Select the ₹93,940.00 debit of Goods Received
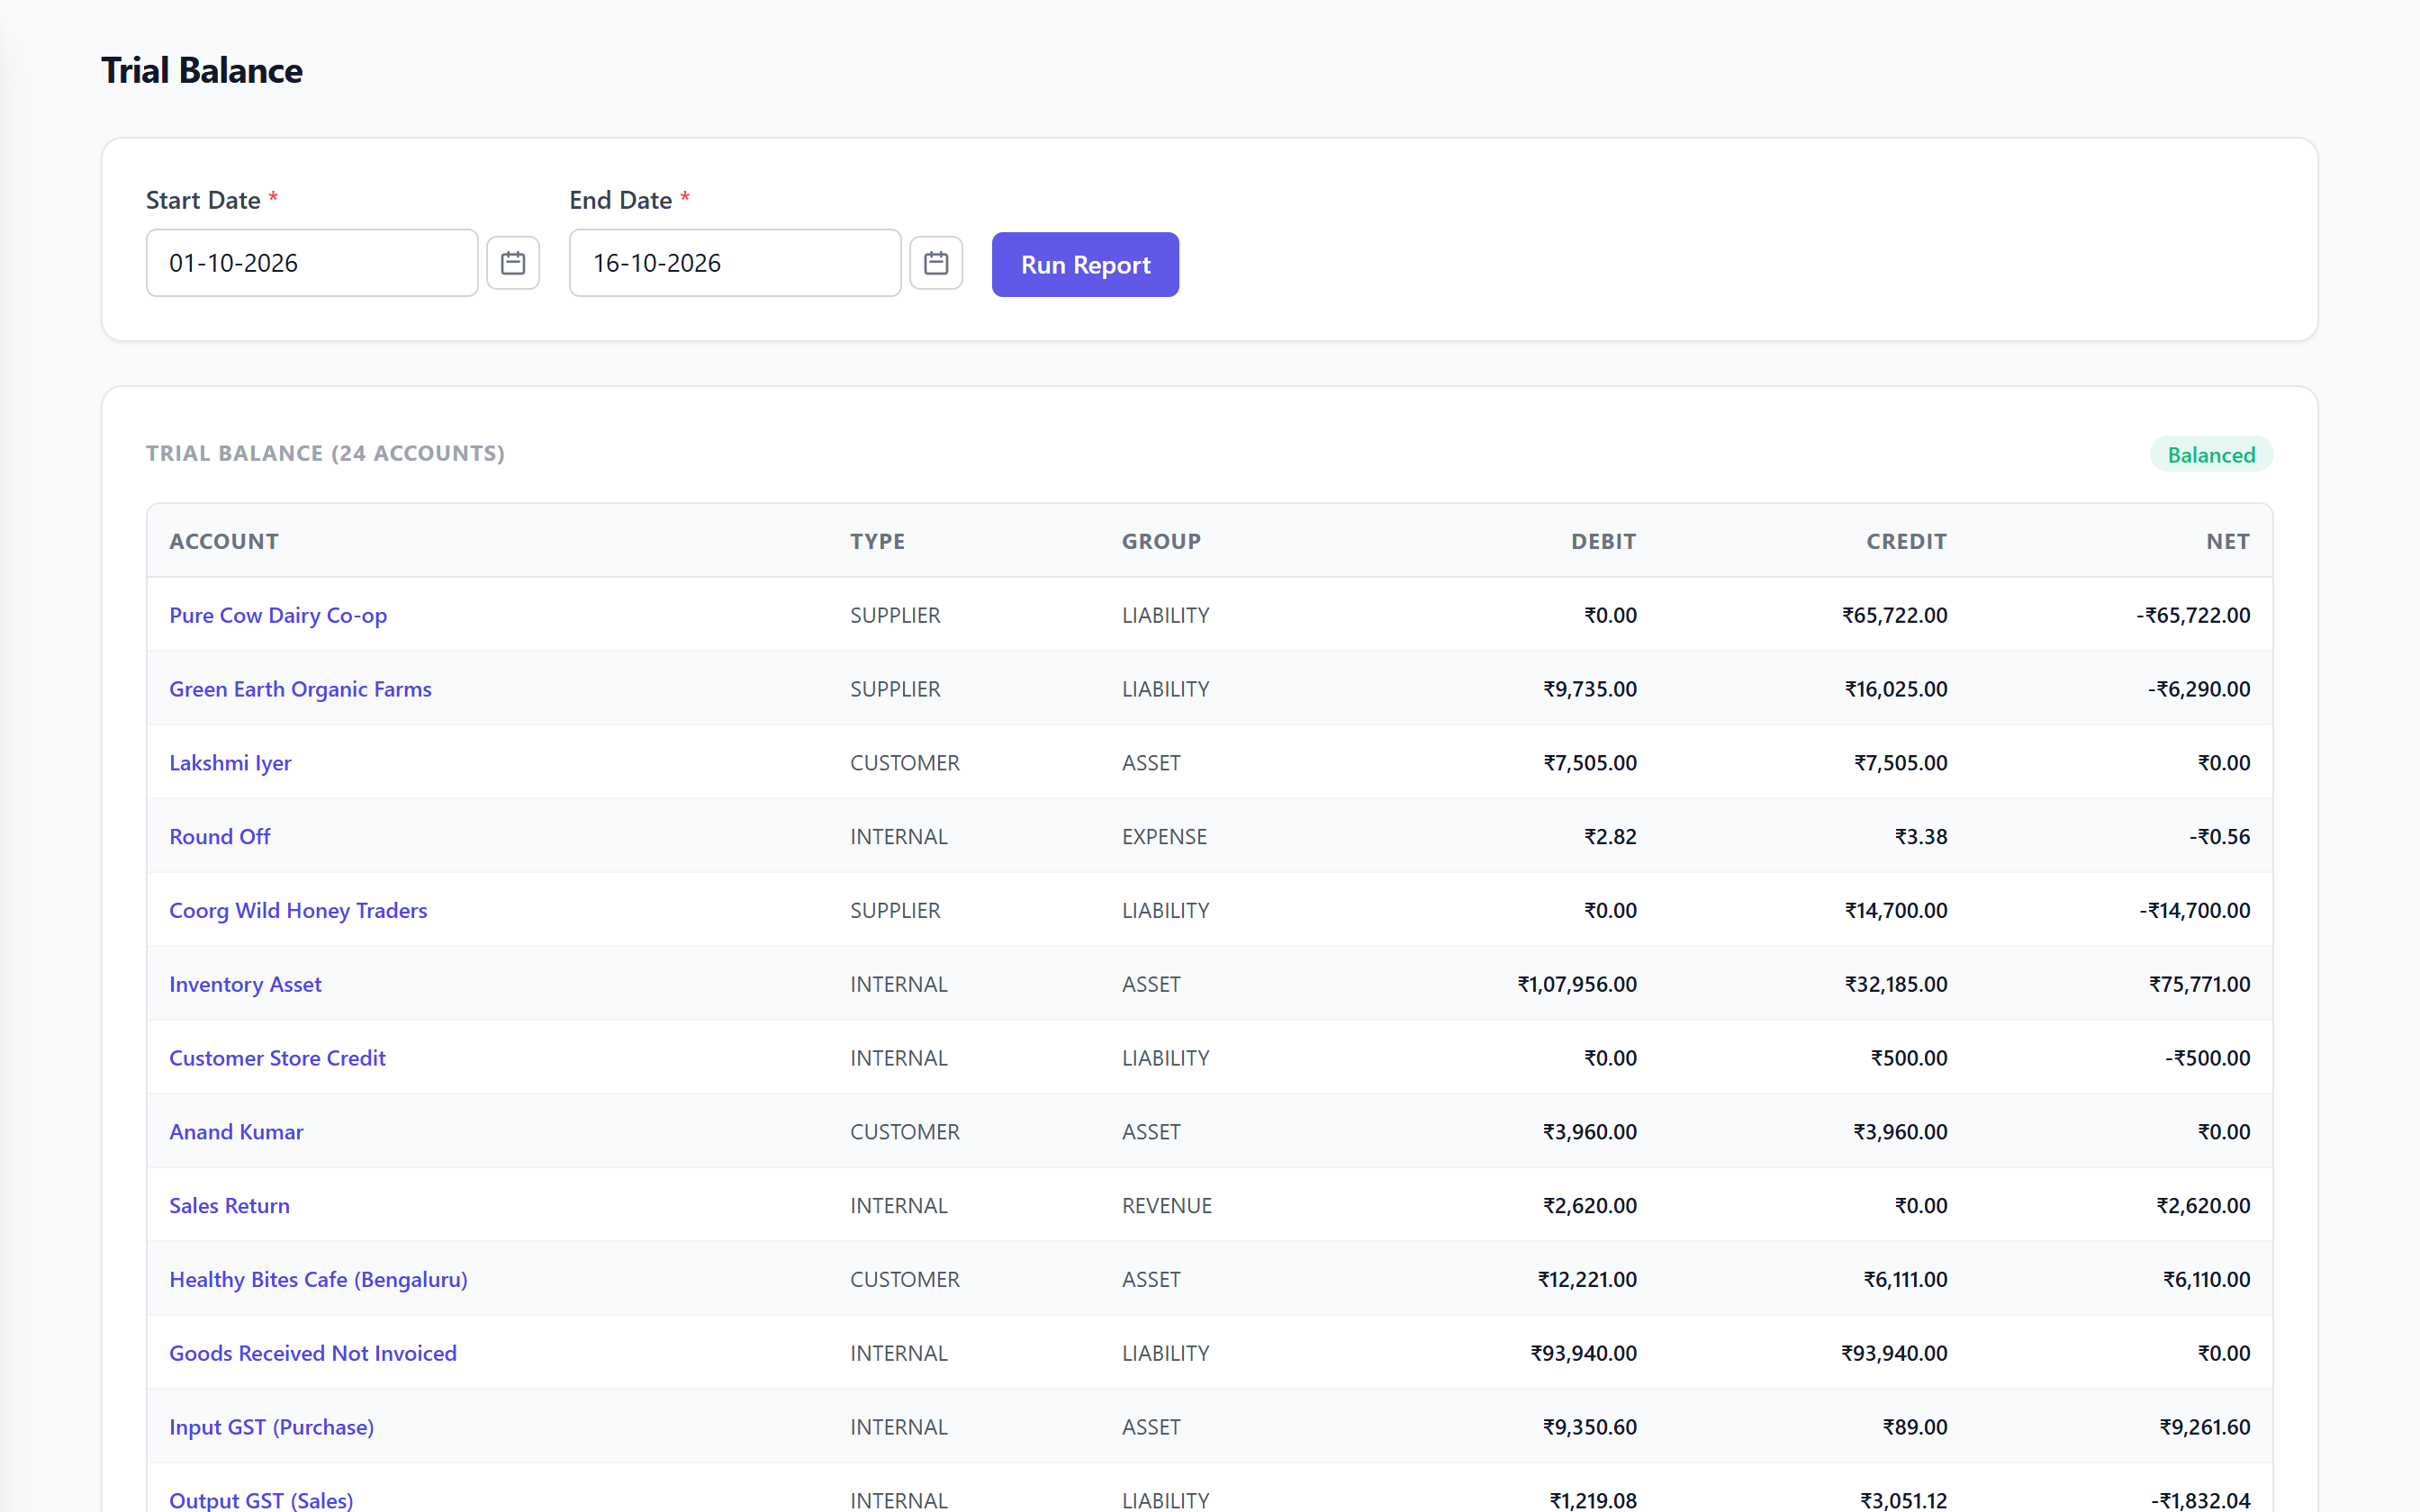 click(x=1584, y=1353)
